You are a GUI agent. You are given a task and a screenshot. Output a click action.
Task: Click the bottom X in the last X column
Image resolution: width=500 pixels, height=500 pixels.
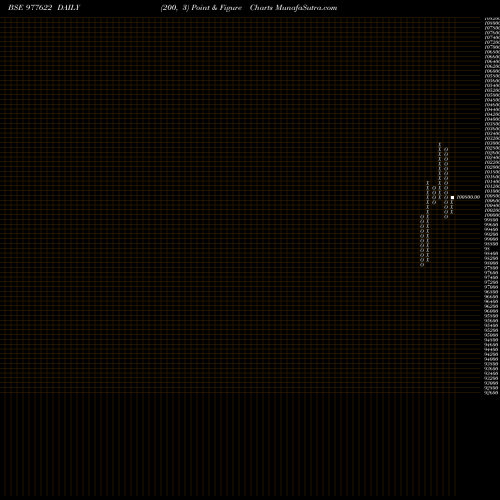[452, 212]
